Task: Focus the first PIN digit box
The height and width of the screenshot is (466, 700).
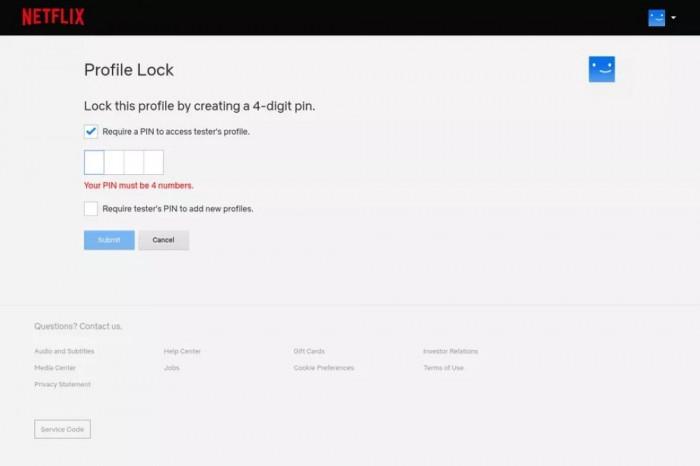Action: tap(94, 162)
